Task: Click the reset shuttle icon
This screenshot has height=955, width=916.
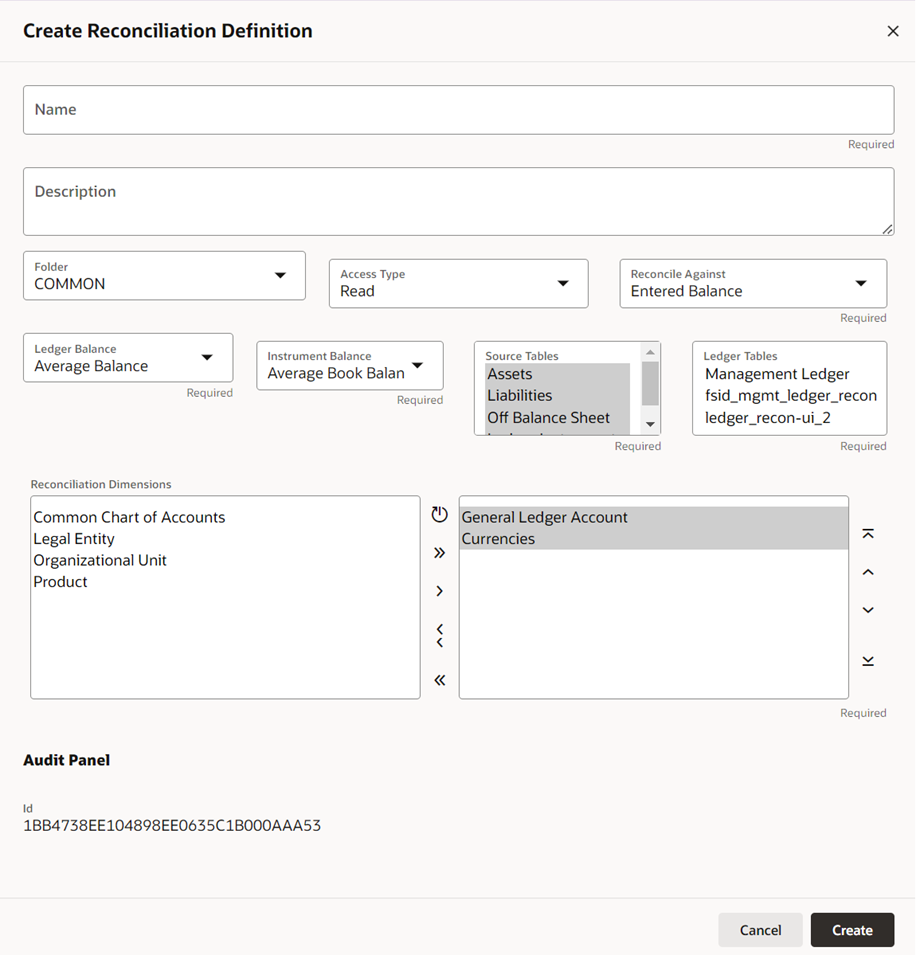Action: click(x=439, y=514)
